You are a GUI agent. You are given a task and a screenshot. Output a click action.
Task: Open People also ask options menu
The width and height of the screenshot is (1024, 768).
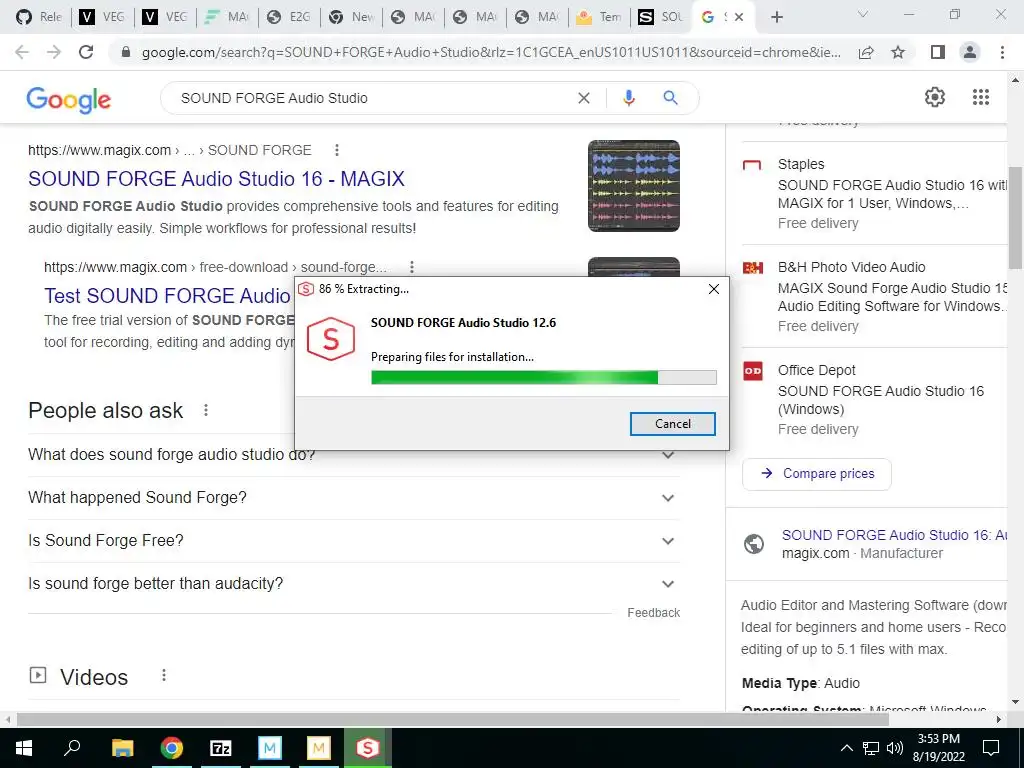206,410
